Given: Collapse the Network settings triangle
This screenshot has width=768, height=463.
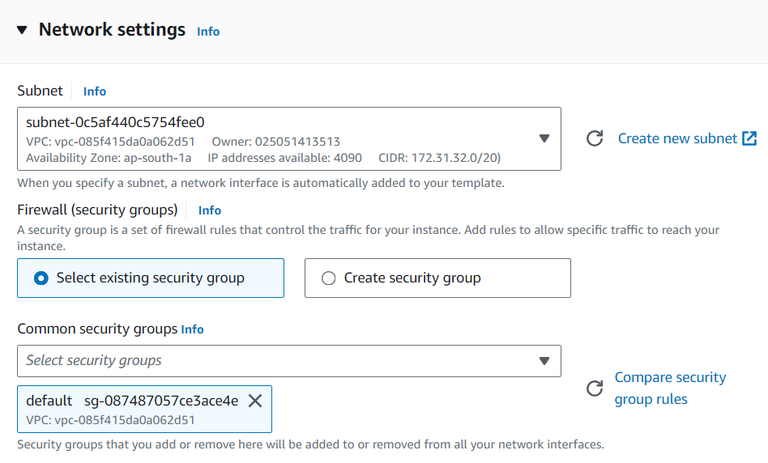Looking at the screenshot, I should tap(22, 30).
